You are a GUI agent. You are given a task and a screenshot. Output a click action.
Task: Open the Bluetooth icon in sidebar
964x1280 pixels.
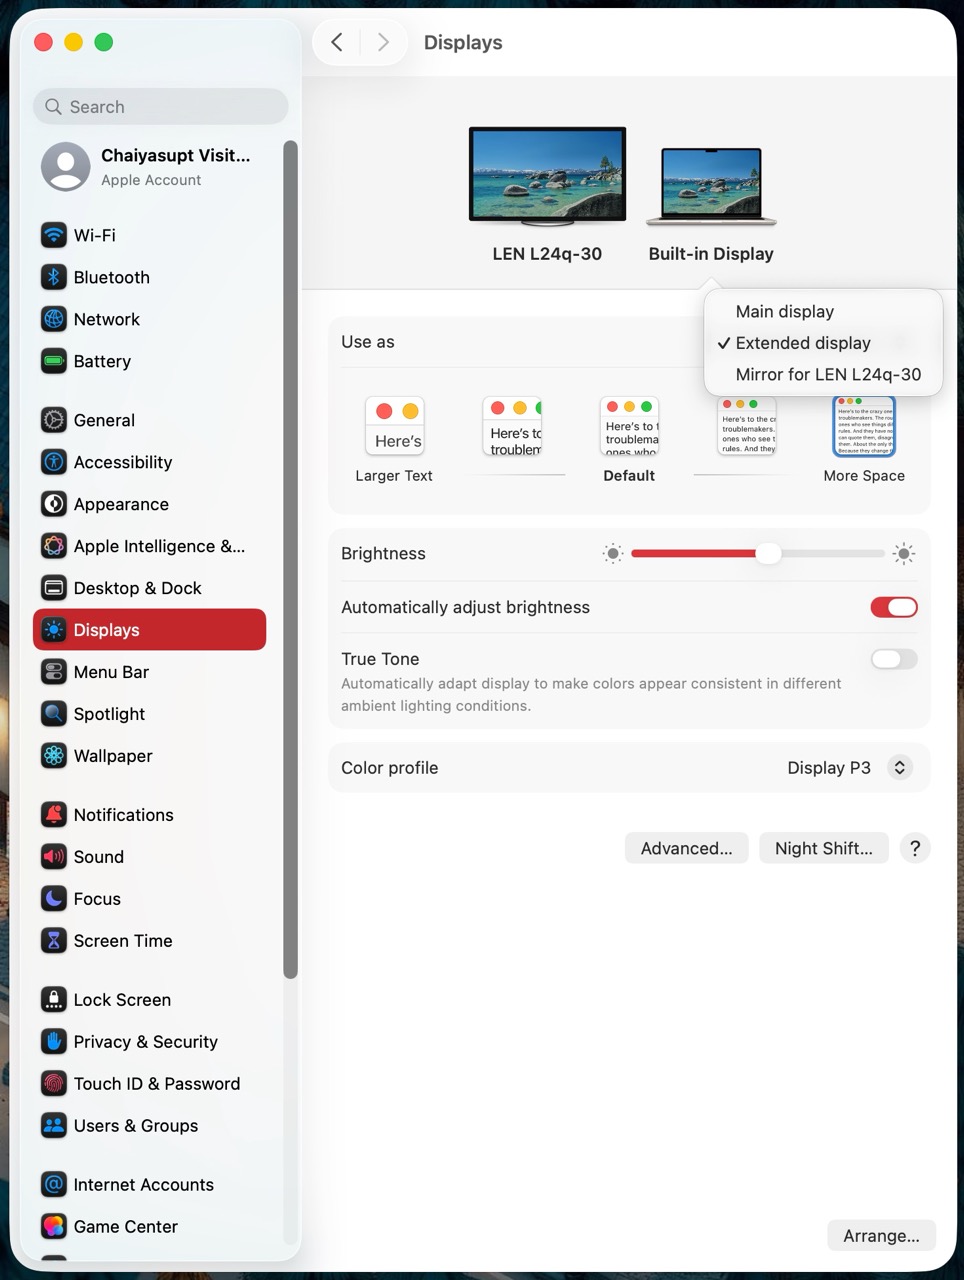coord(54,277)
